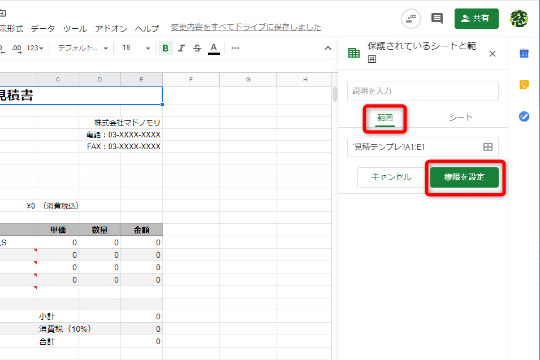The image size is (540, 360).
Task: Select the シート tab
Action: [460, 118]
